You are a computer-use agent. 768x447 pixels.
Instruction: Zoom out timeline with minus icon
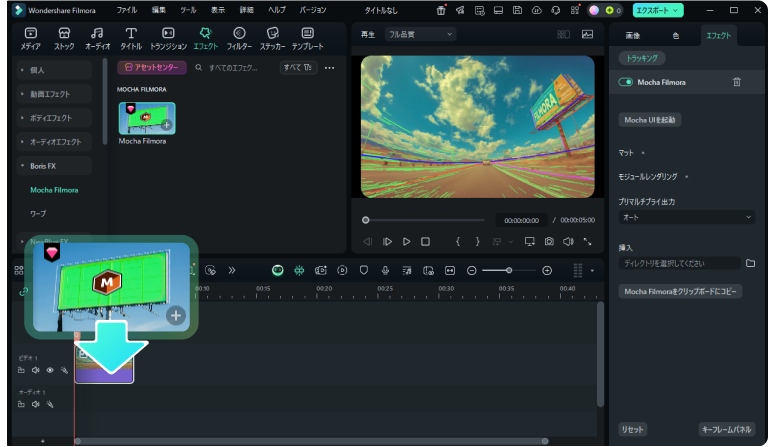(471, 270)
